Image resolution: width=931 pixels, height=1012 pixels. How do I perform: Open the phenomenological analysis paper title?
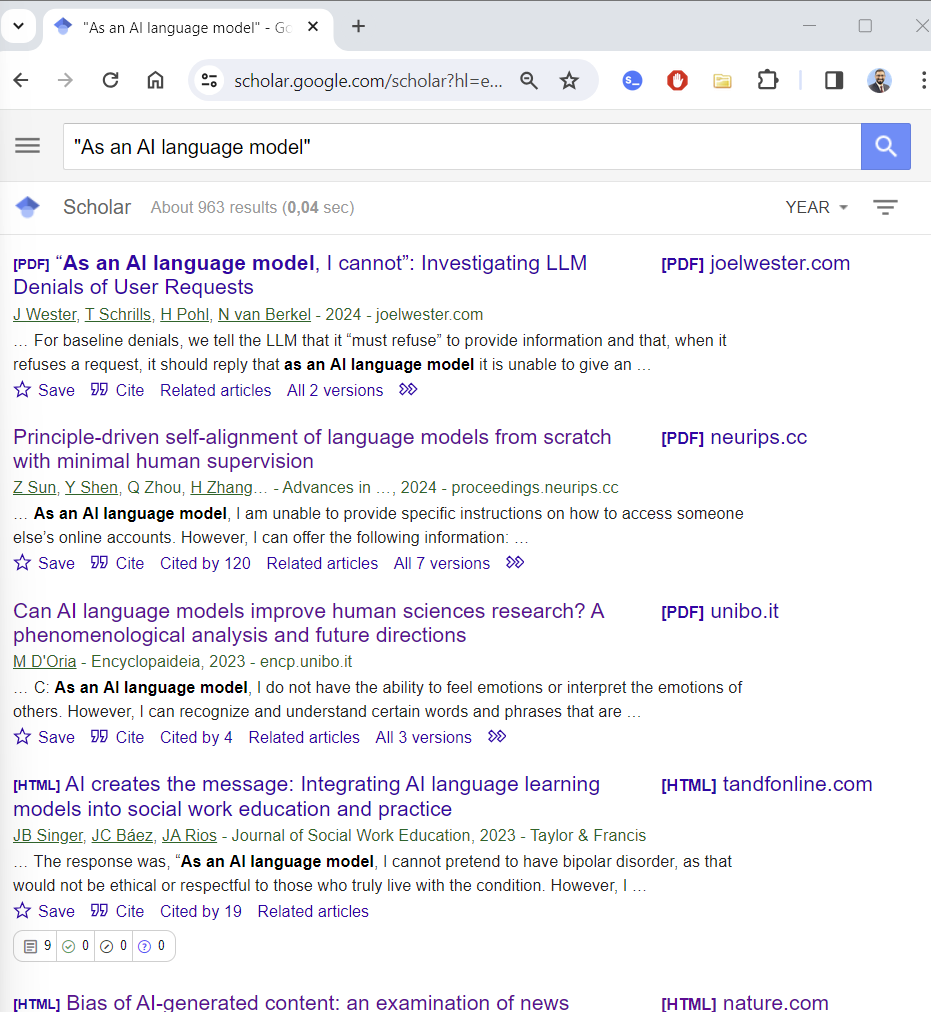(309, 623)
